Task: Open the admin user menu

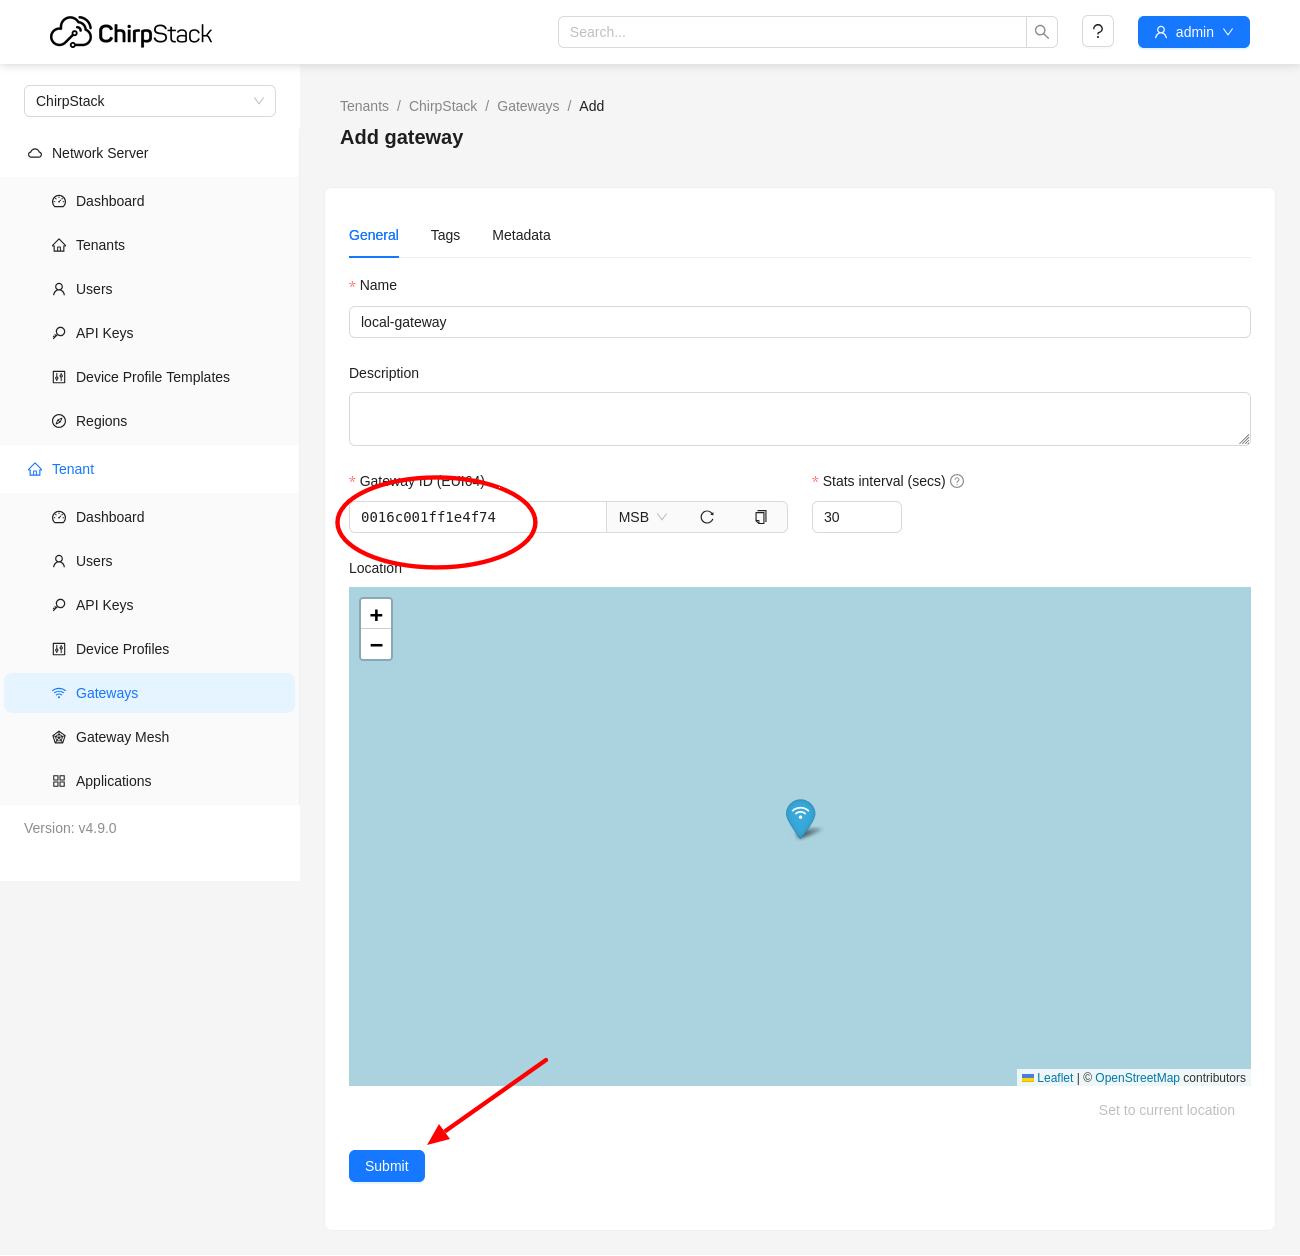Action: tap(1193, 32)
